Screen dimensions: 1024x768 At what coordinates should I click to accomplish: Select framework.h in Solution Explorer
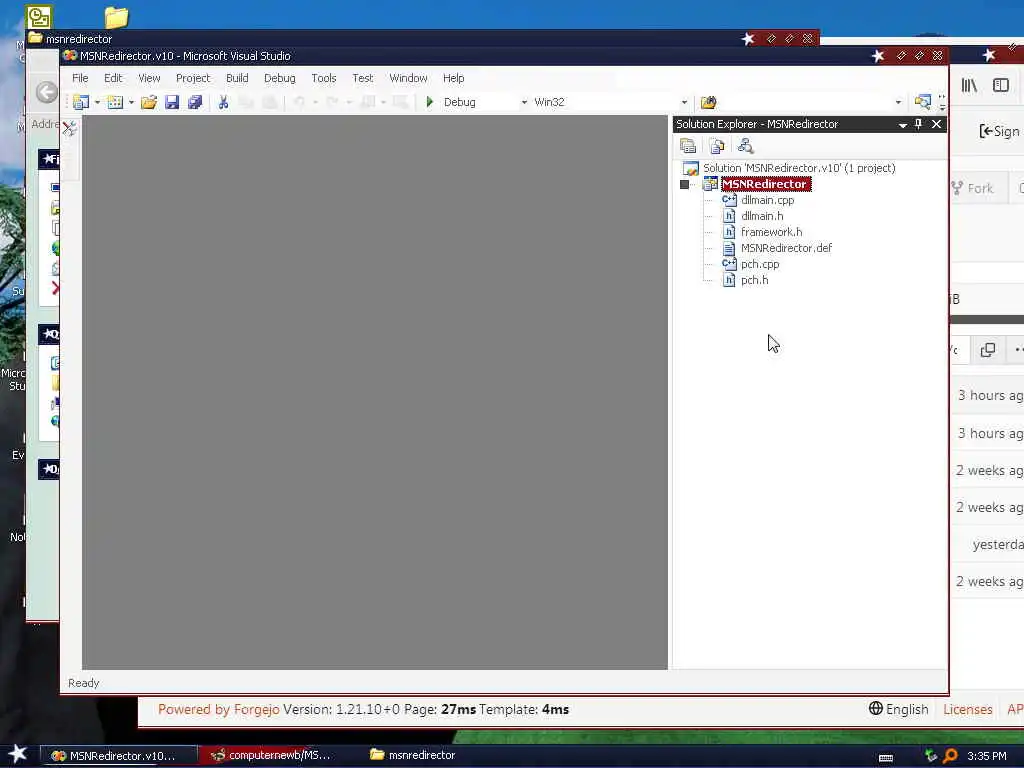(x=771, y=232)
